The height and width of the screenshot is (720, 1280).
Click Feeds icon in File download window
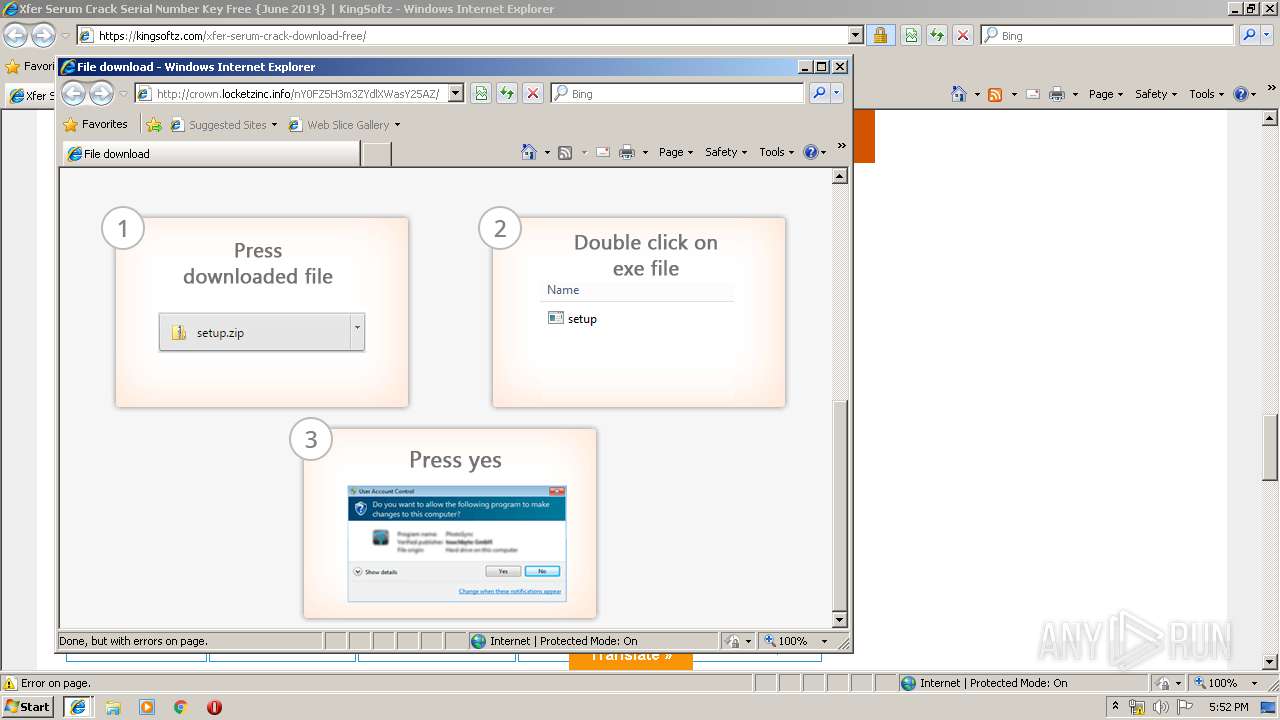[x=565, y=152]
